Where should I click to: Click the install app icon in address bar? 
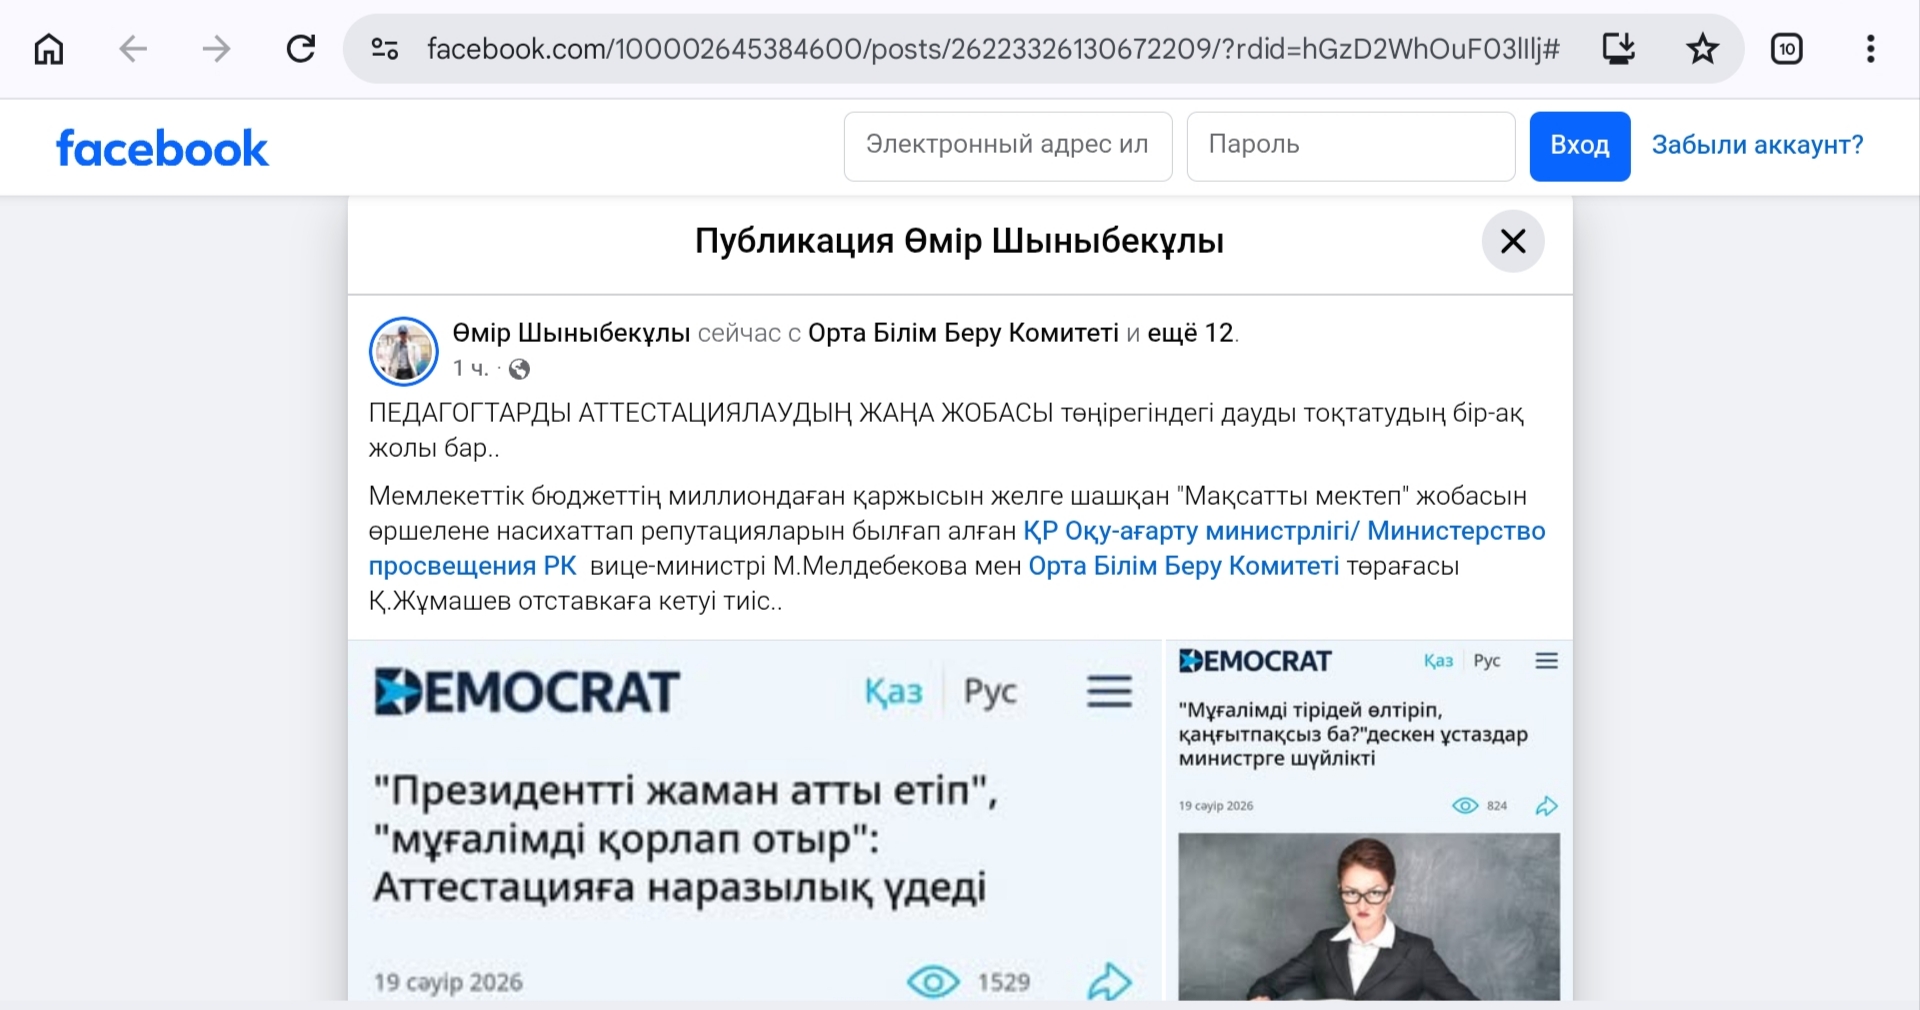click(x=1618, y=49)
